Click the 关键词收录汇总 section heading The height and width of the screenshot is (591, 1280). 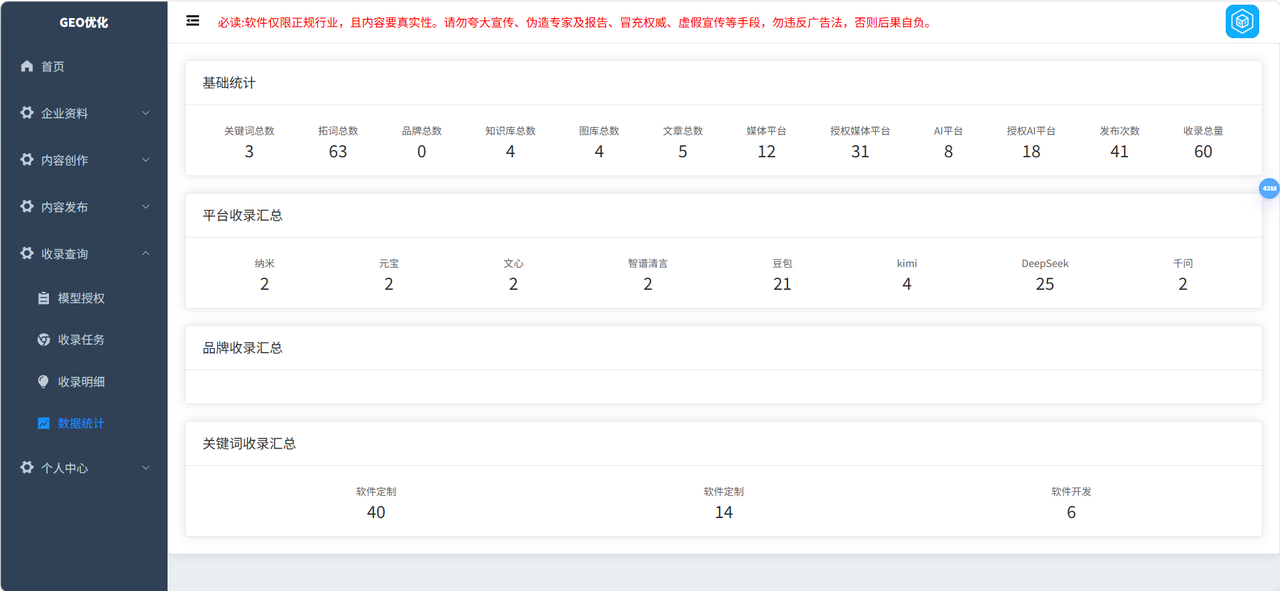pos(249,443)
